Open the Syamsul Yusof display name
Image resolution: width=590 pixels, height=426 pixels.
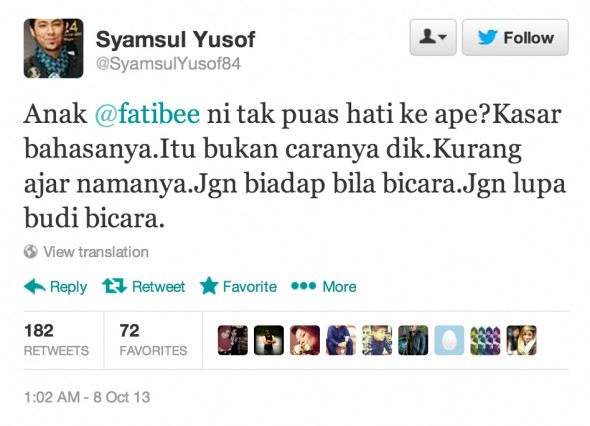pyautogui.click(x=175, y=40)
